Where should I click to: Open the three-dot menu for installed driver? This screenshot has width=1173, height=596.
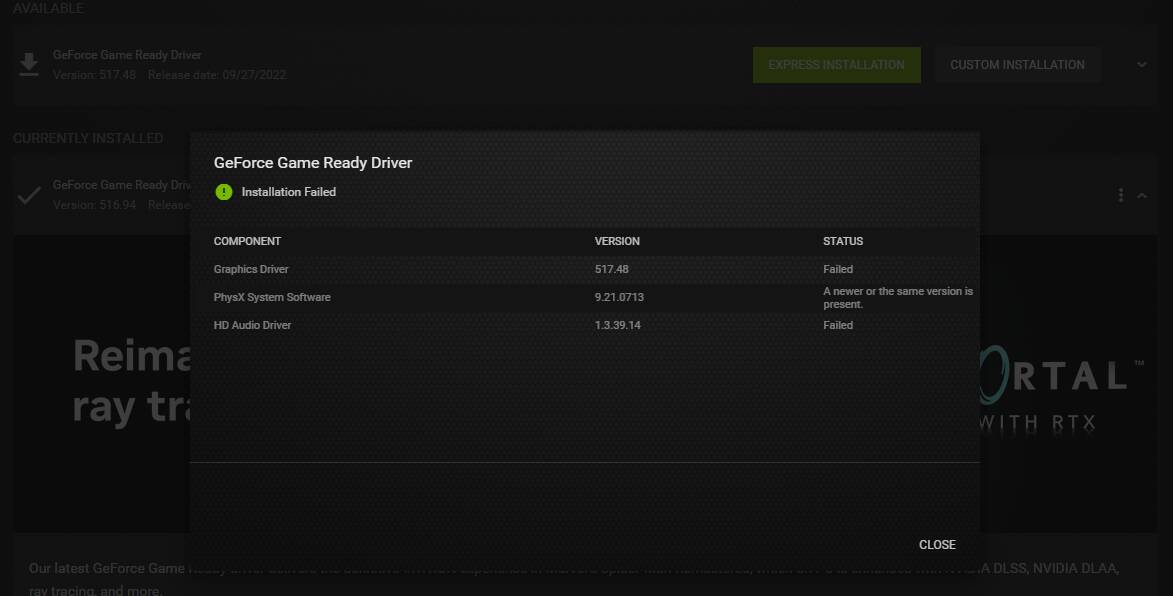pyautogui.click(x=1120, y=195)
